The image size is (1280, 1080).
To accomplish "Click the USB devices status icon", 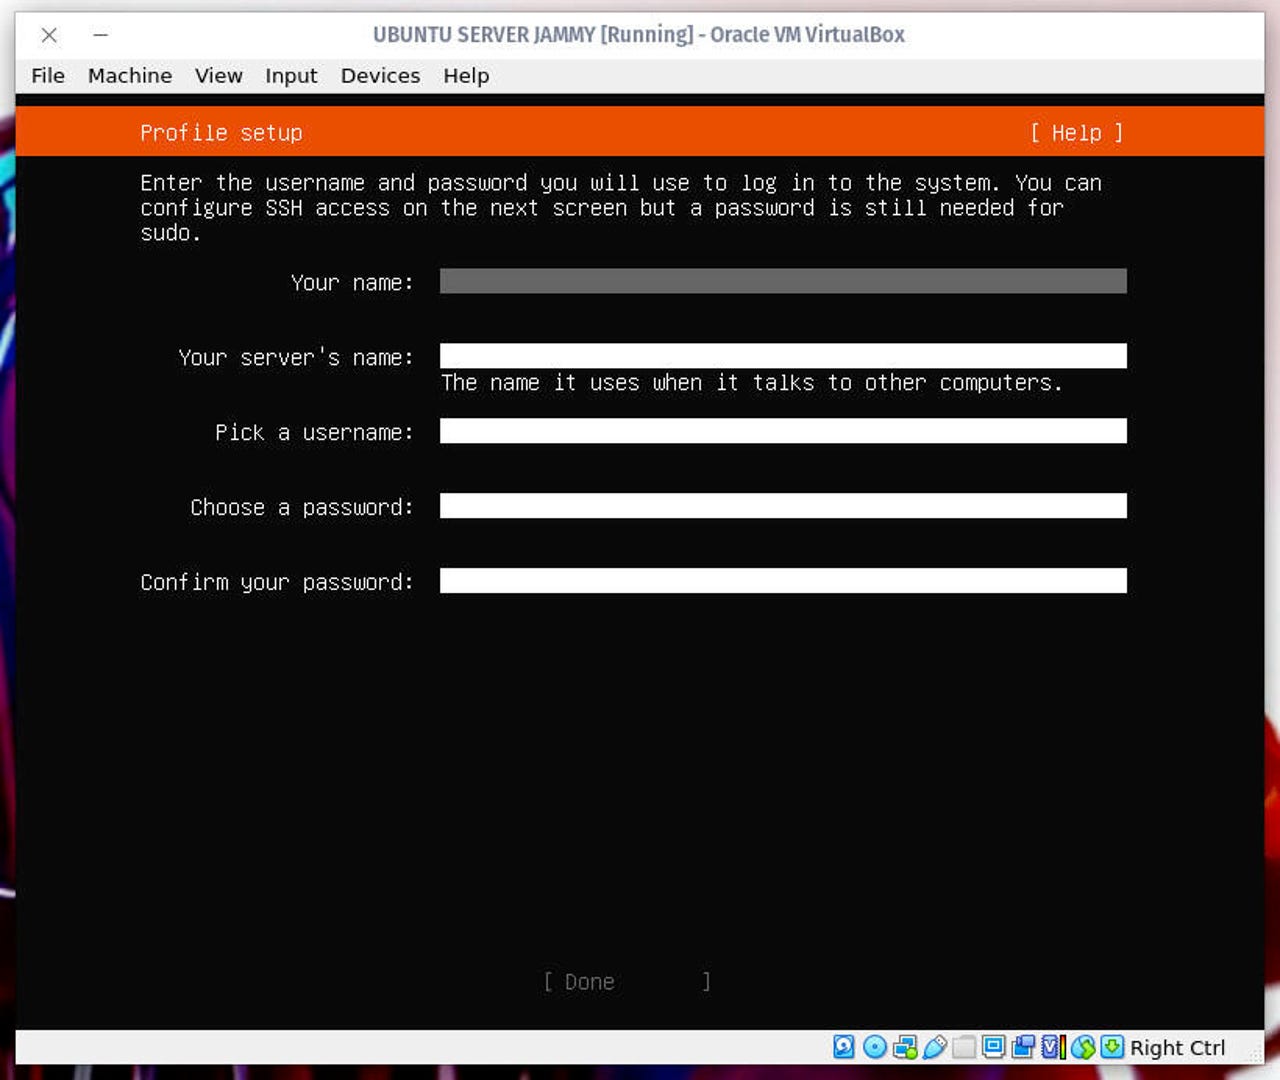I will 936,1047.
